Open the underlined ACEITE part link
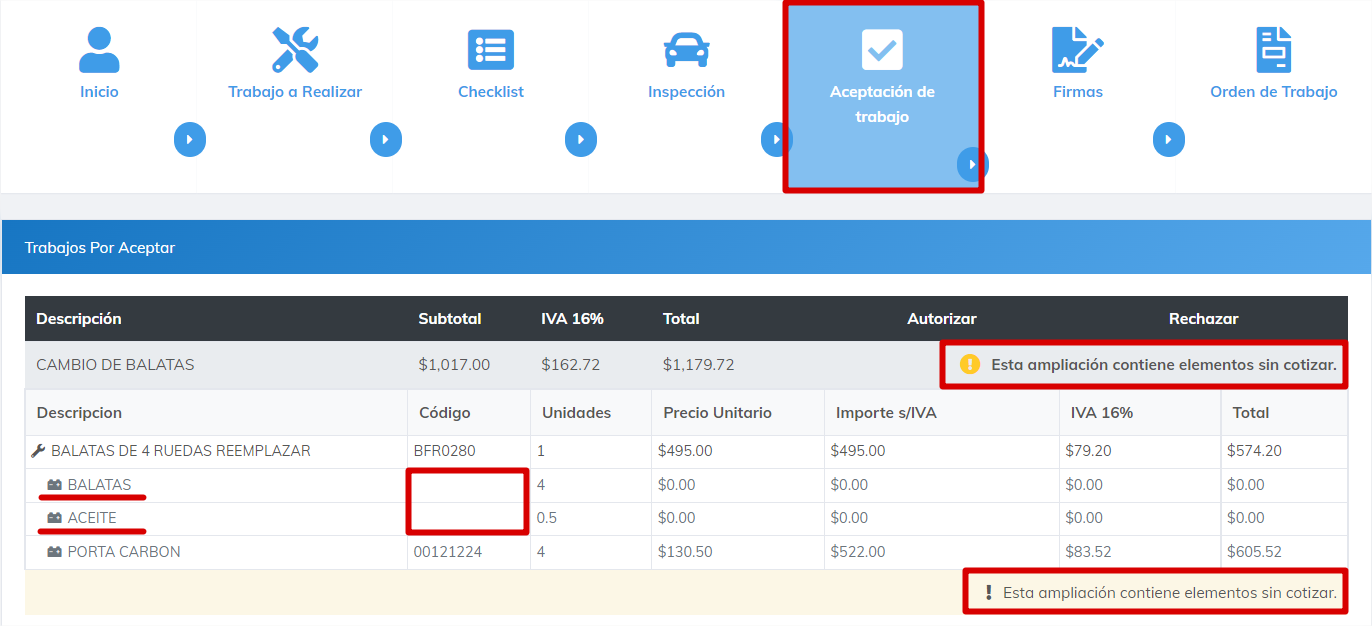Screen dimensions: 1372x626 (92, 518)
